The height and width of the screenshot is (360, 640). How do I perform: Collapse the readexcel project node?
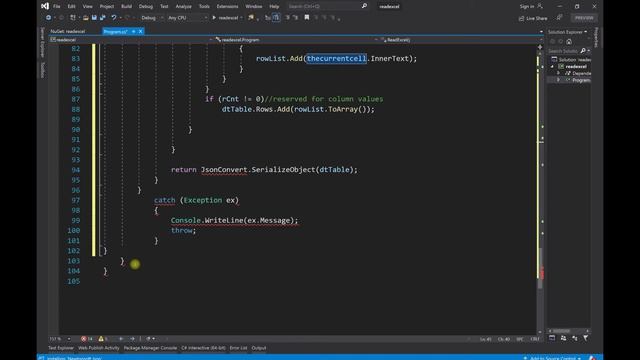pyautogui.click(x=552, y=67)
